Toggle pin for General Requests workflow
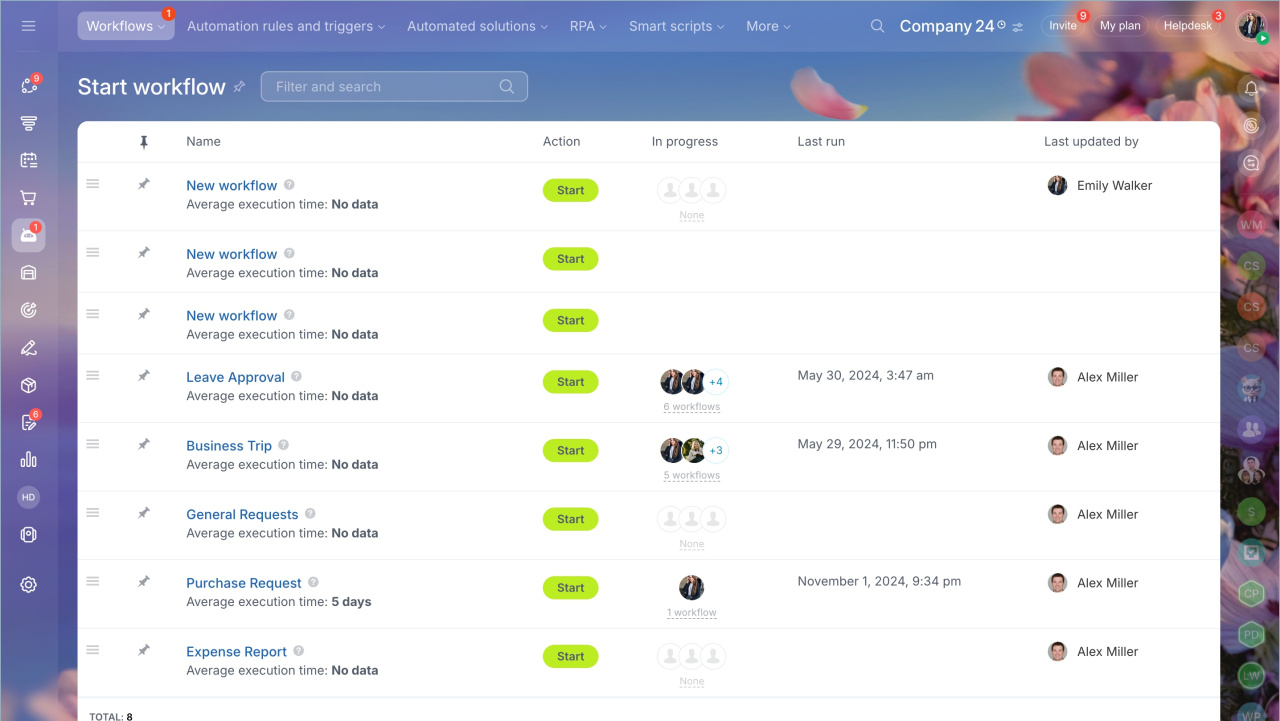This screenshot has height=721, width=1280. pos(144,513)
